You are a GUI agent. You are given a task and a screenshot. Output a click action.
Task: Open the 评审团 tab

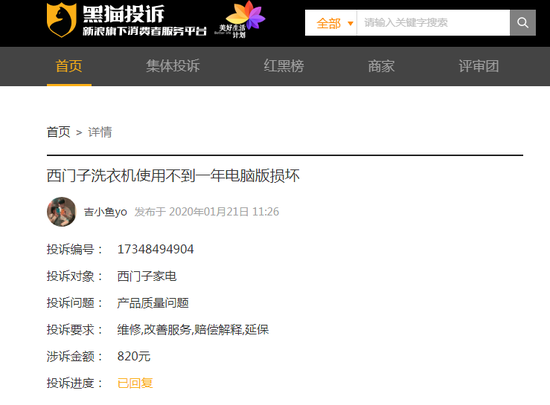coord(479,66)
